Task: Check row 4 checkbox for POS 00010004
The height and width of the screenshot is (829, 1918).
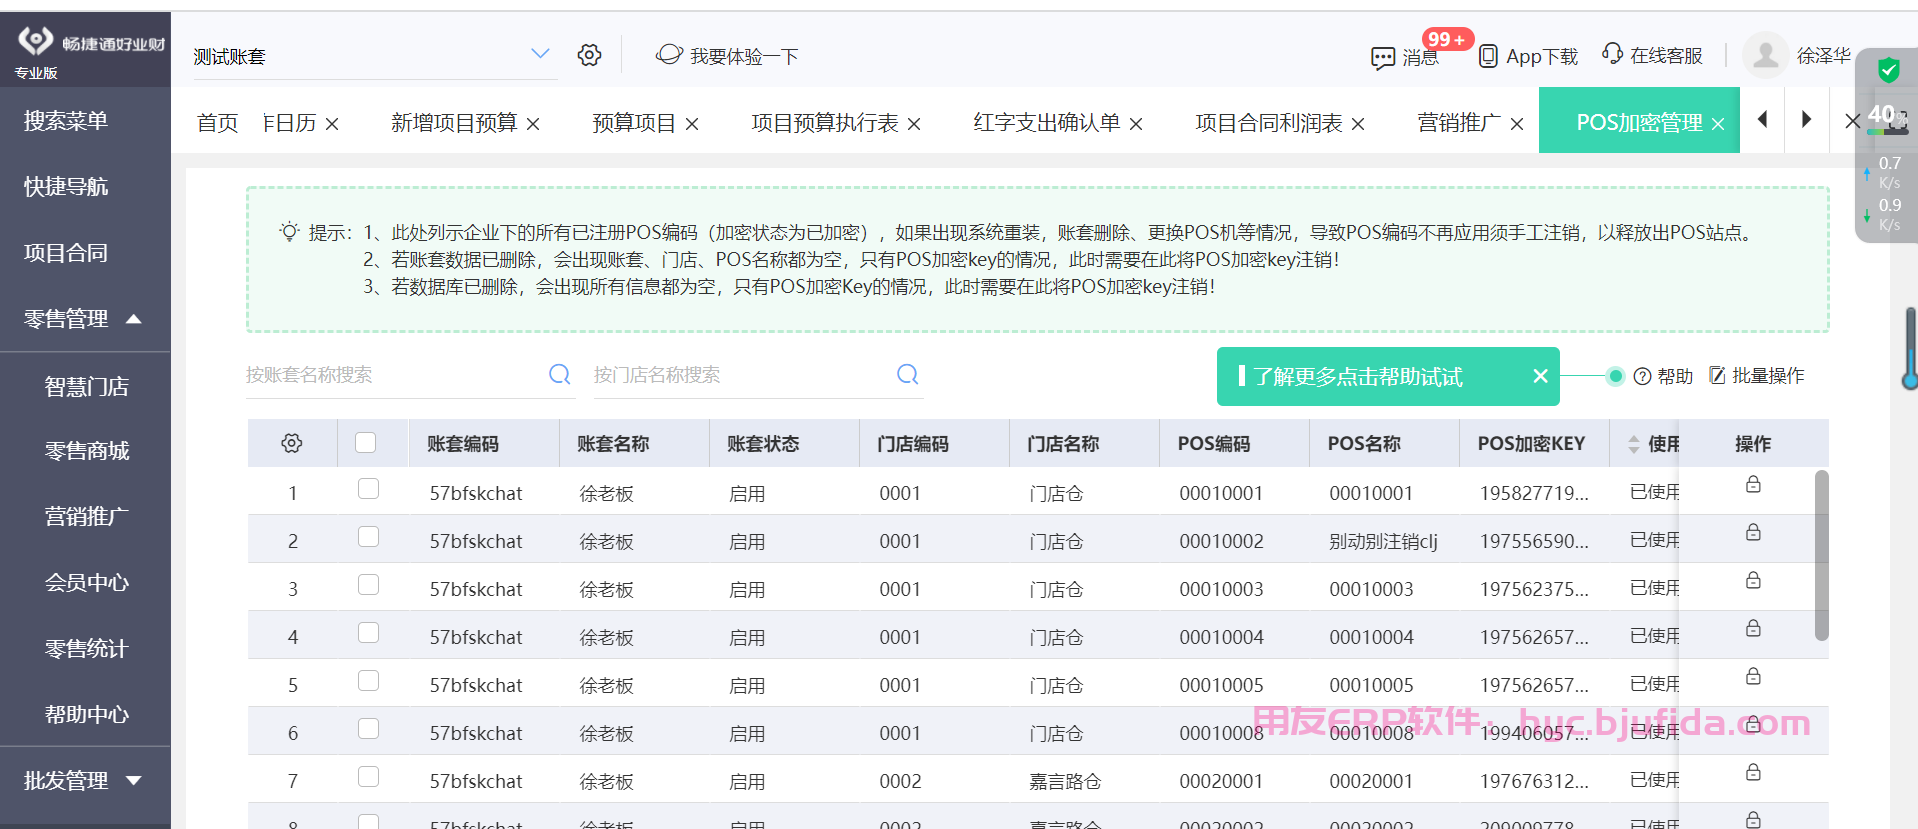Action: (x=369, y=633)
